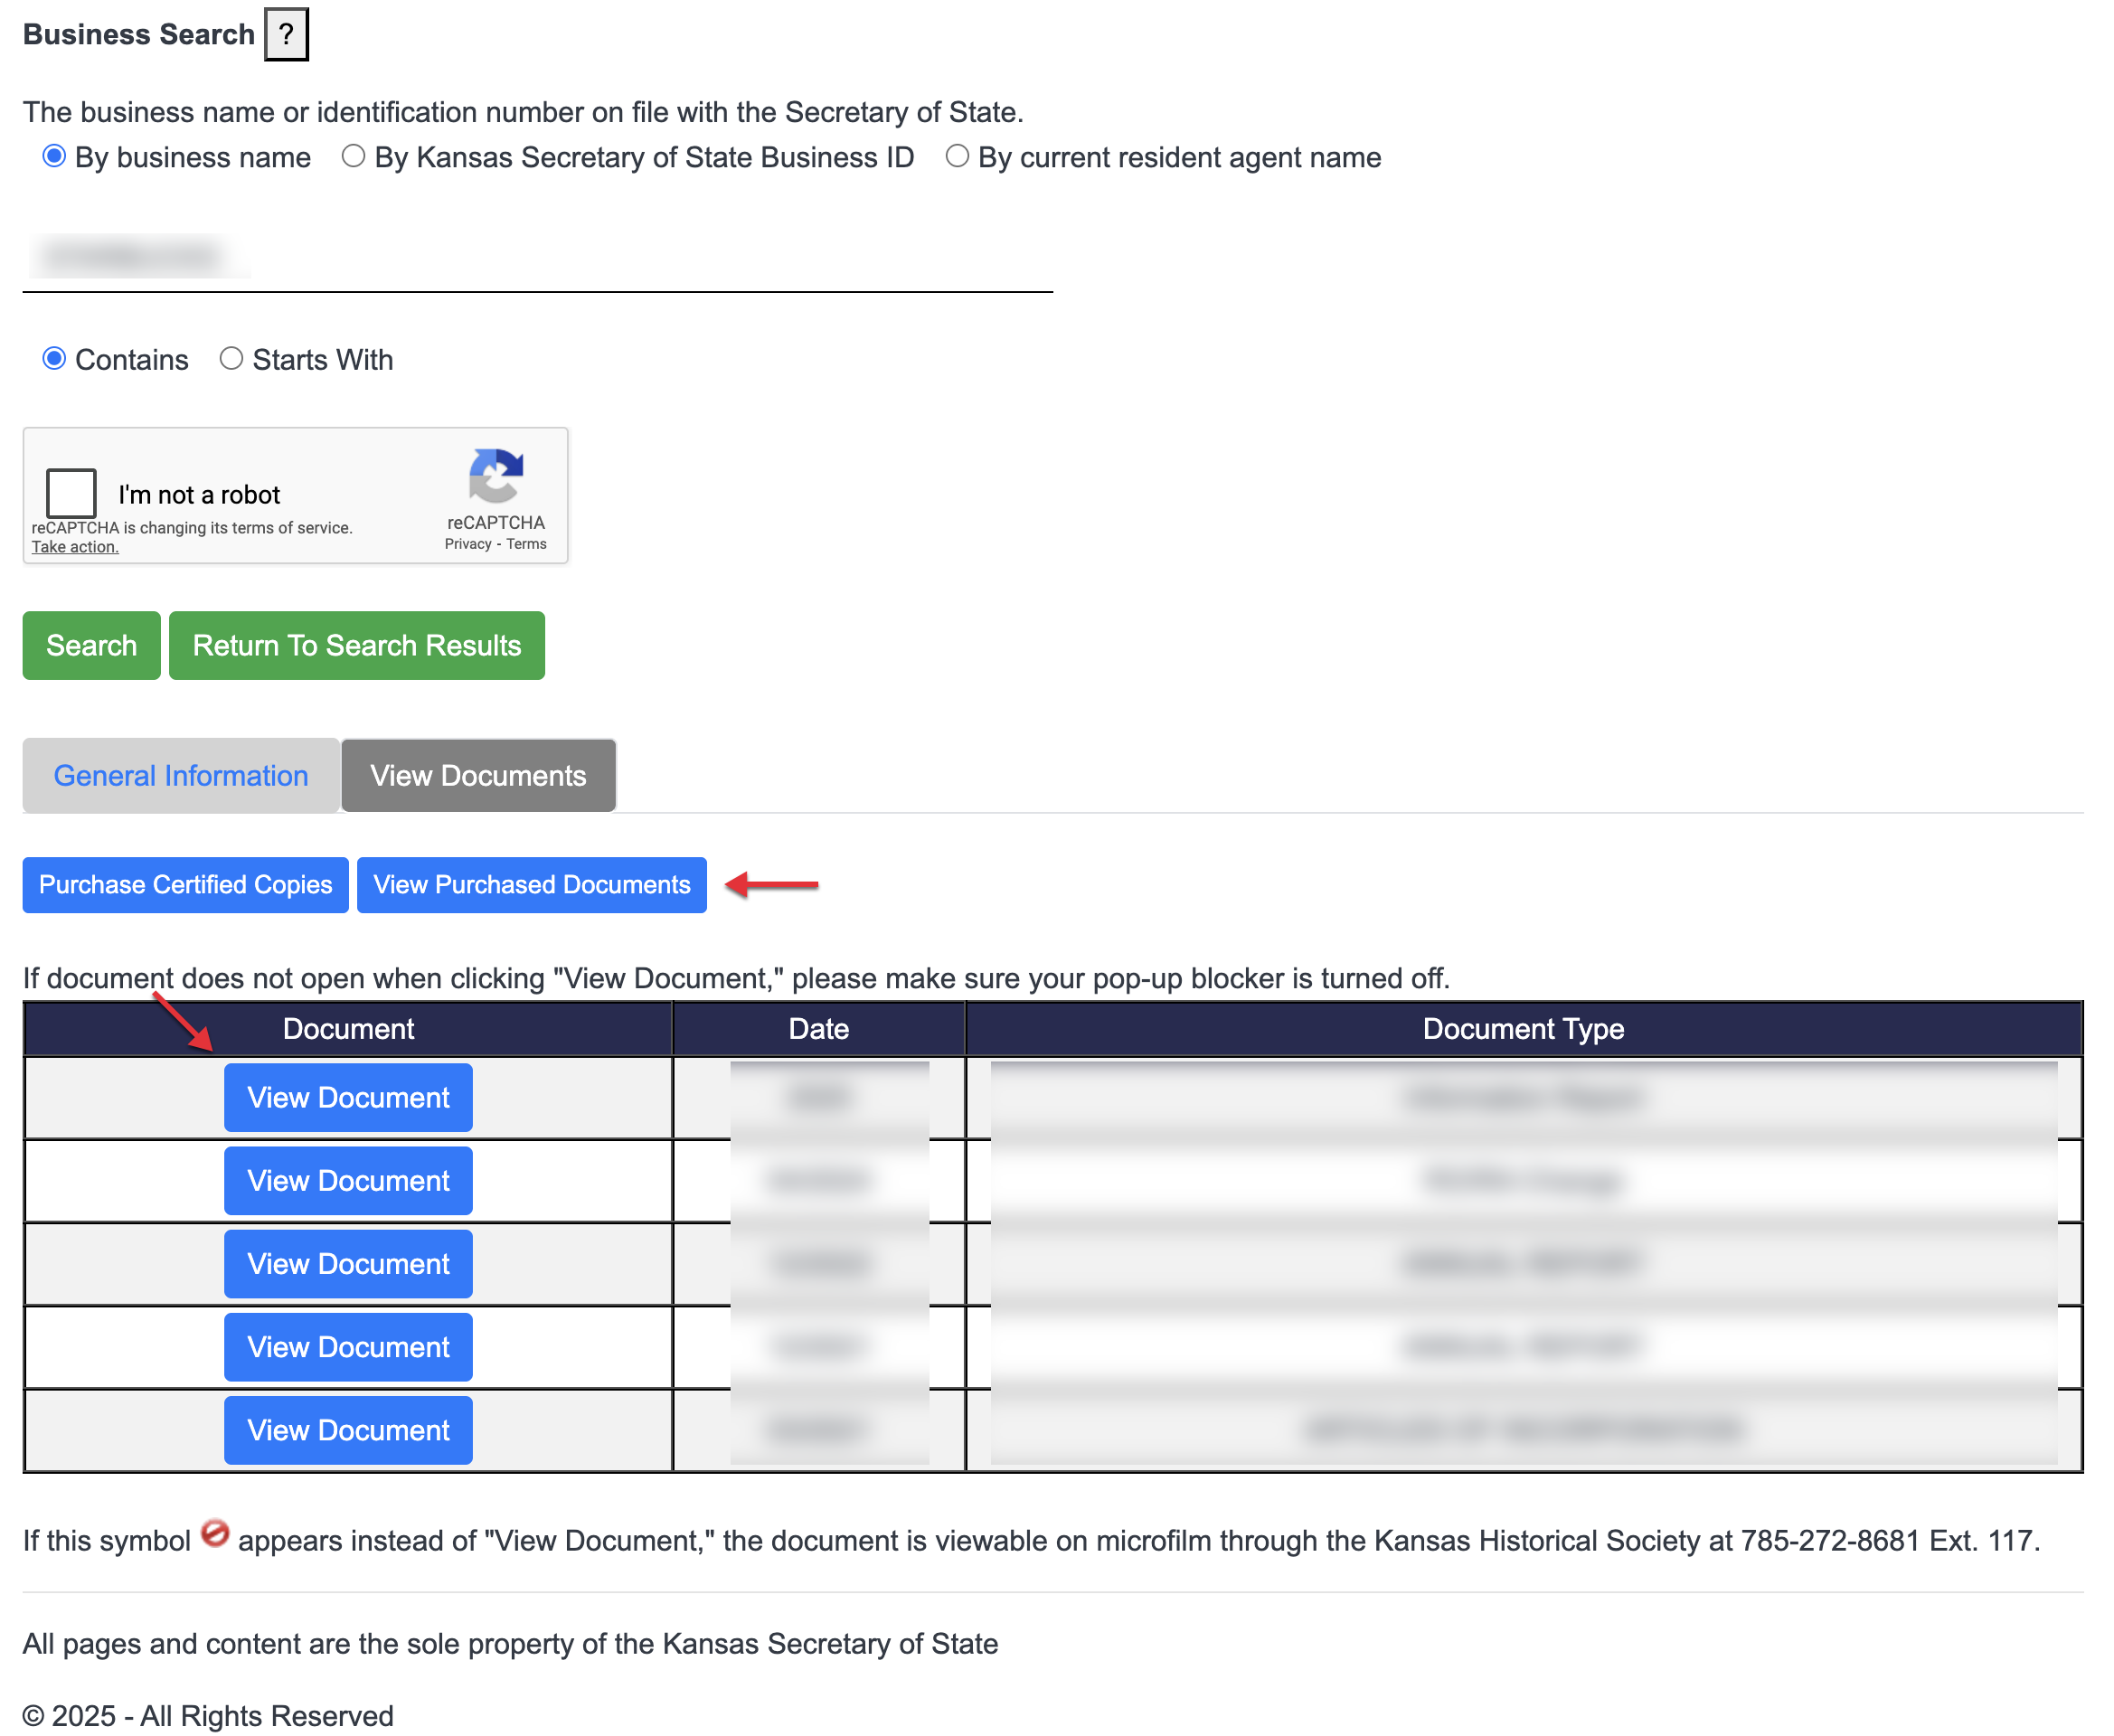Click the reCAPTCHA Take action link
Viewport: 2114px width, 1736px height.
pos(75,547)
